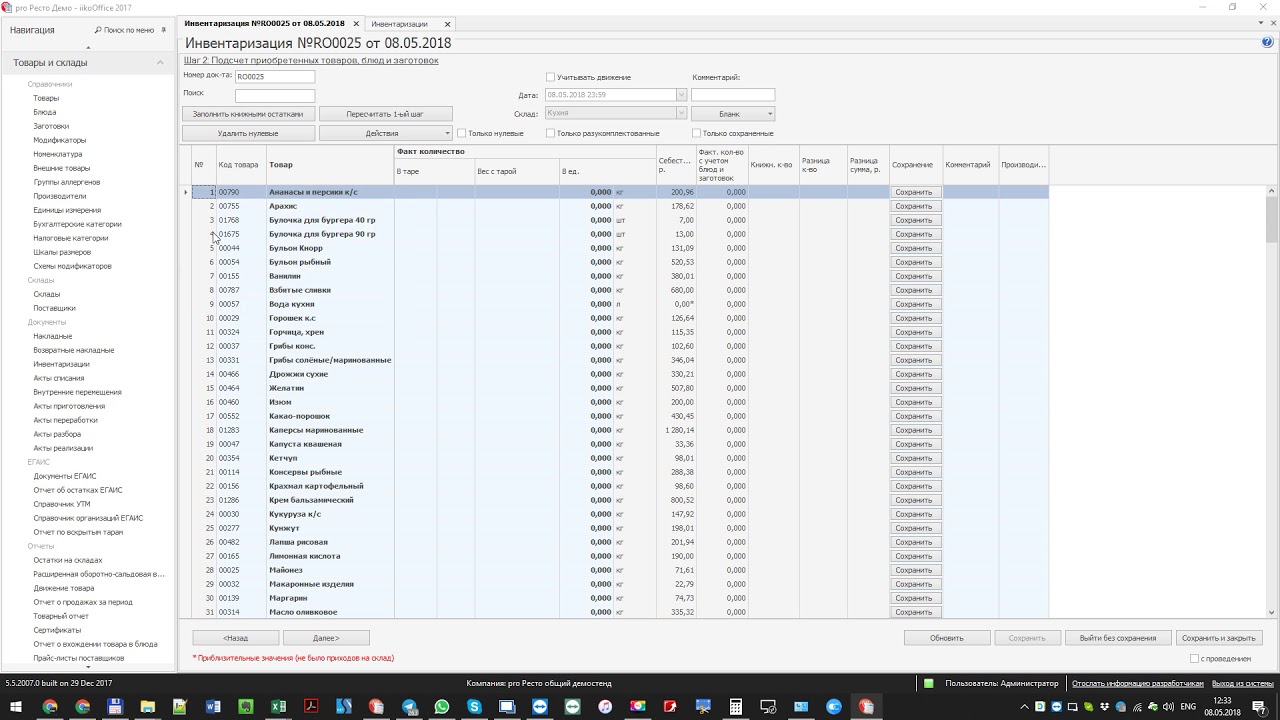Viewport: 1280px width, 720px height.
Task: Open Word from taskbar
Action: (212, 707)
